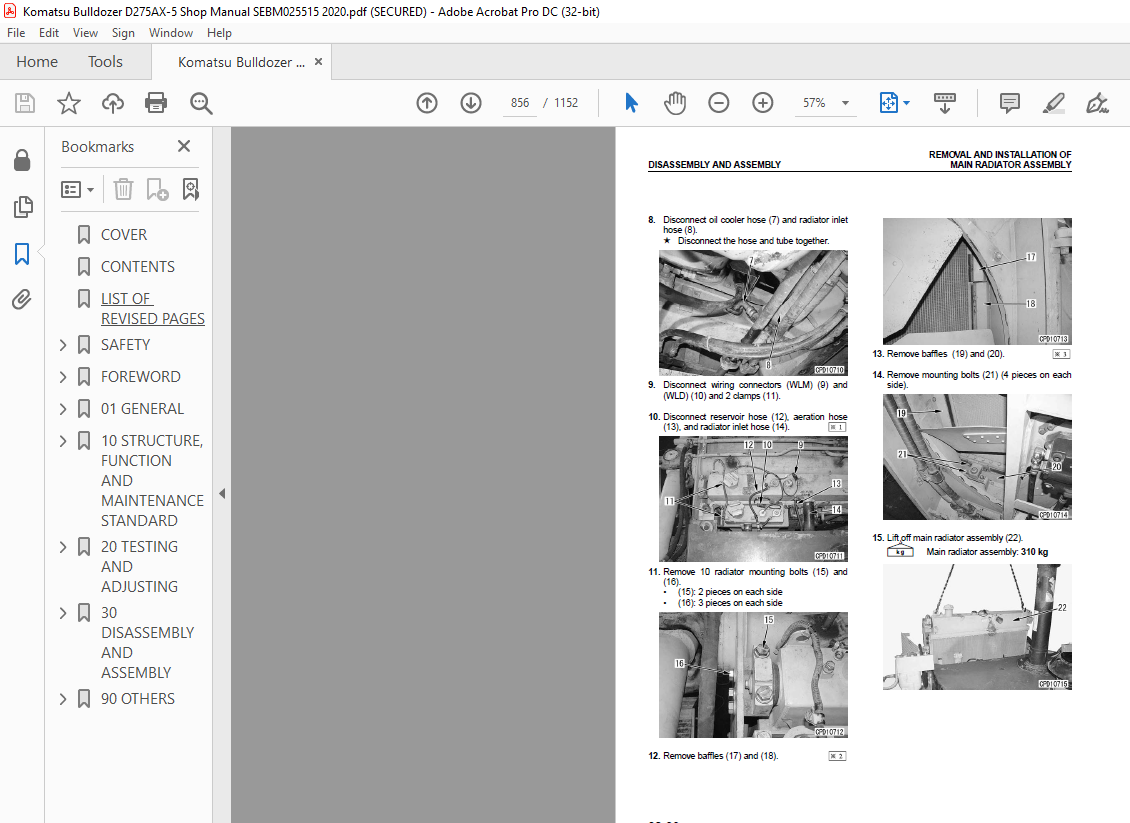1130x823 pixels.
Task: Open the Sign document pen tool
Action: pos(1097,103)
